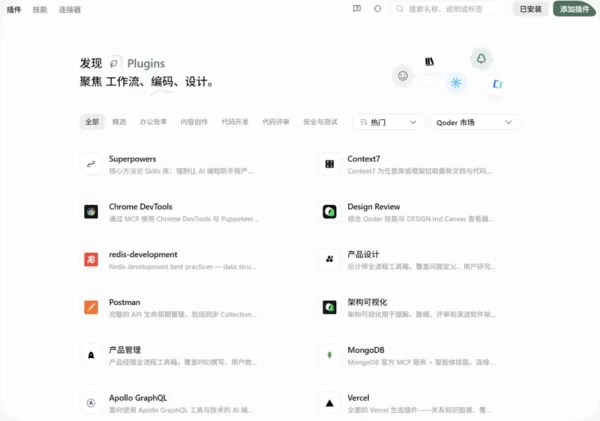Viewport: 600px width, 421px height.
Task: Select the 精选 category filter
Action: tap(119, 122)
